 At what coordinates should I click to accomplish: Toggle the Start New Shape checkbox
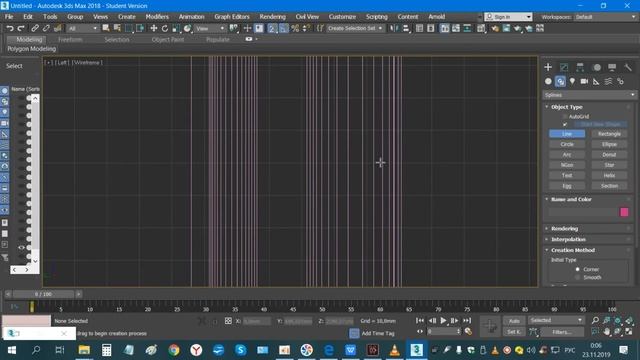(x=565, y=124)
